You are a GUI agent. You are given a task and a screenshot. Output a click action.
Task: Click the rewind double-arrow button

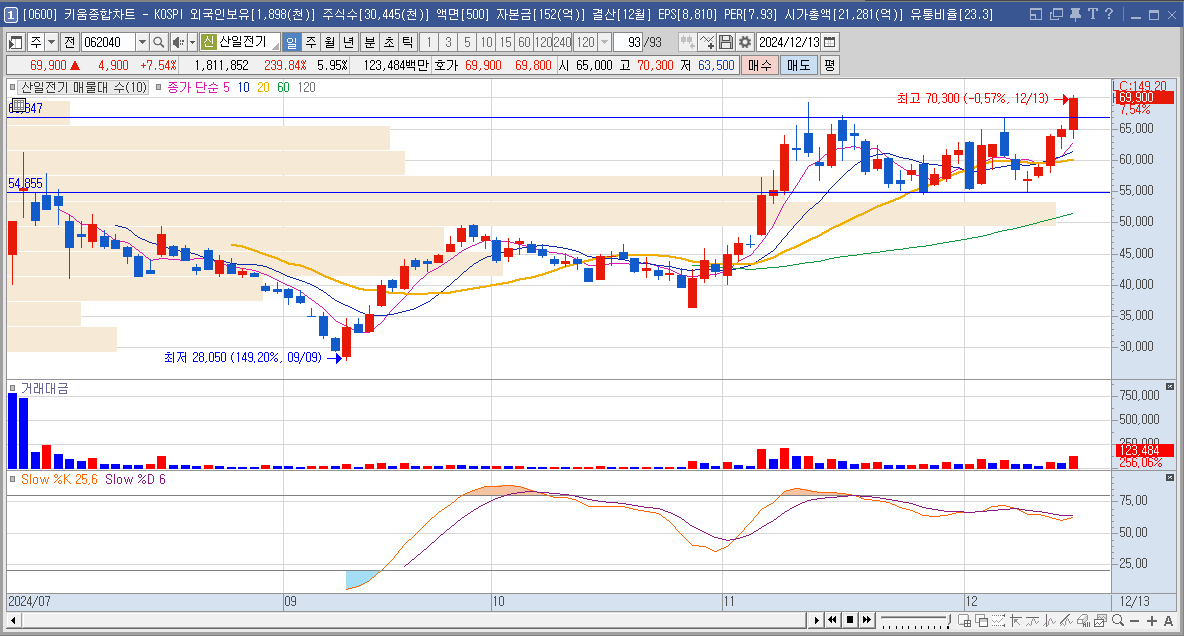tap(833, 620)
